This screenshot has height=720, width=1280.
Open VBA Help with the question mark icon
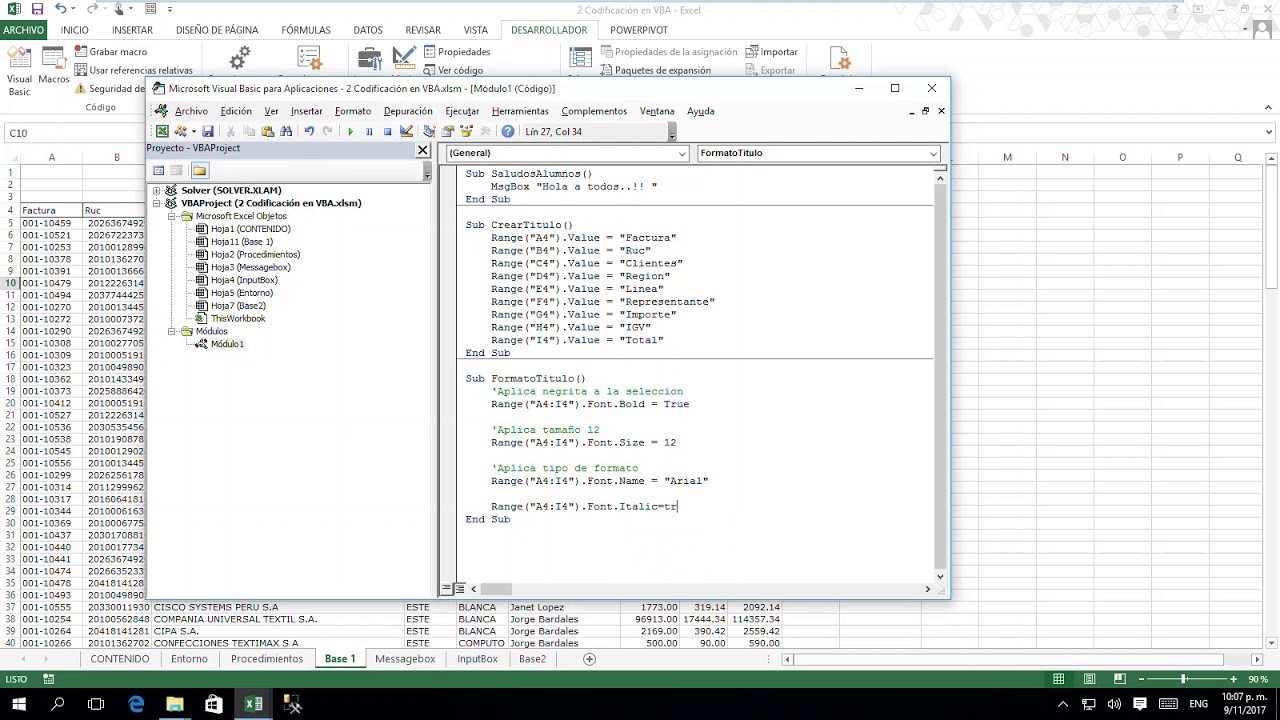click(x=508, y=131)
